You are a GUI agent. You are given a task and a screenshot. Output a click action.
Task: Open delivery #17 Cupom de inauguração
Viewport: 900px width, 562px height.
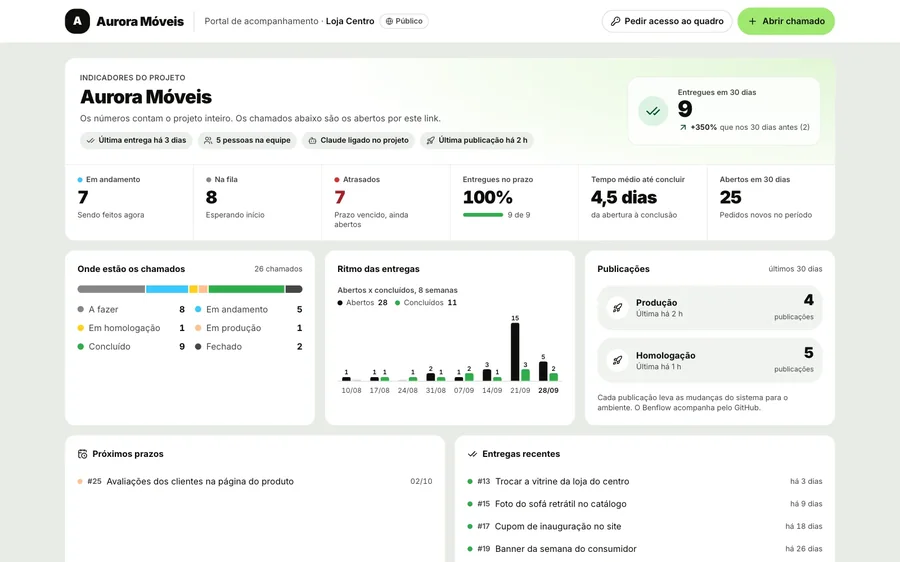point(645,526)
